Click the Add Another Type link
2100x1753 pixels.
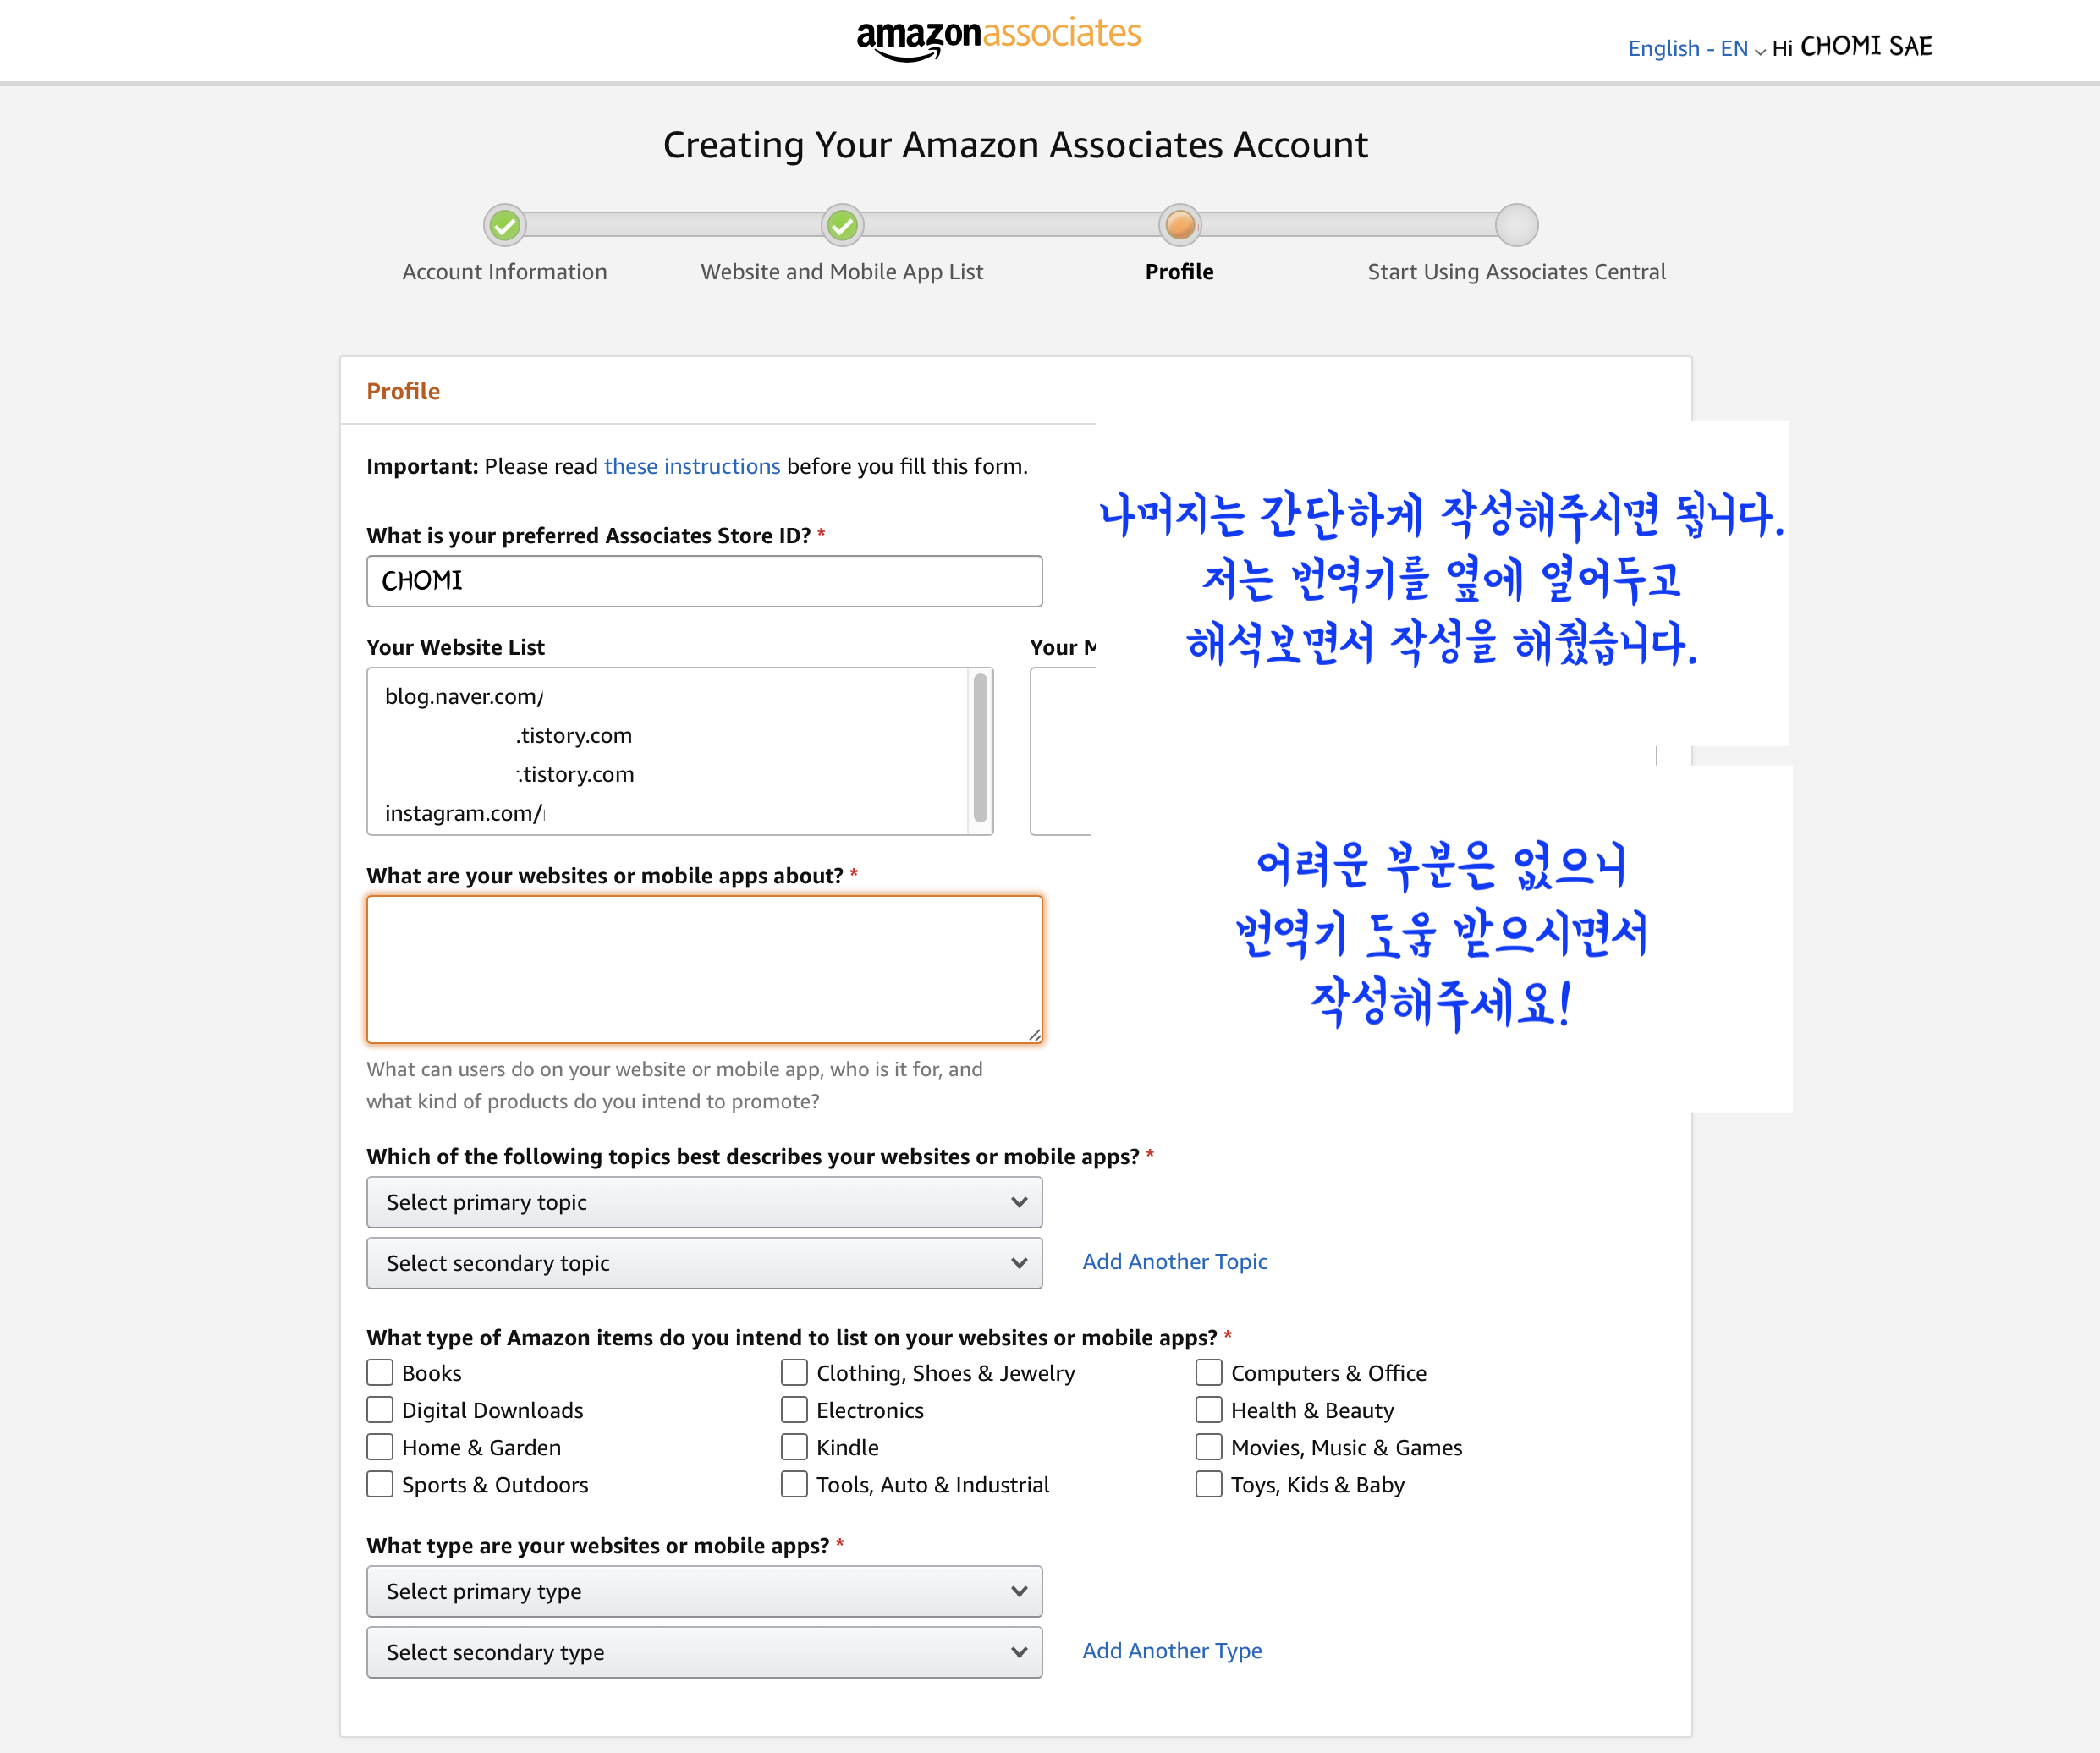pos(1172,1651)
